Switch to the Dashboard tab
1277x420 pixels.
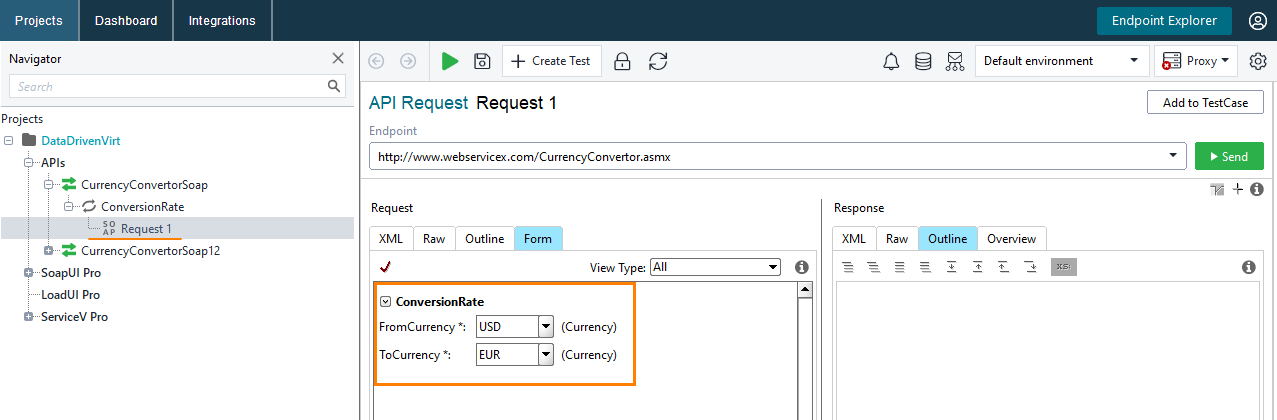(126, 20)
